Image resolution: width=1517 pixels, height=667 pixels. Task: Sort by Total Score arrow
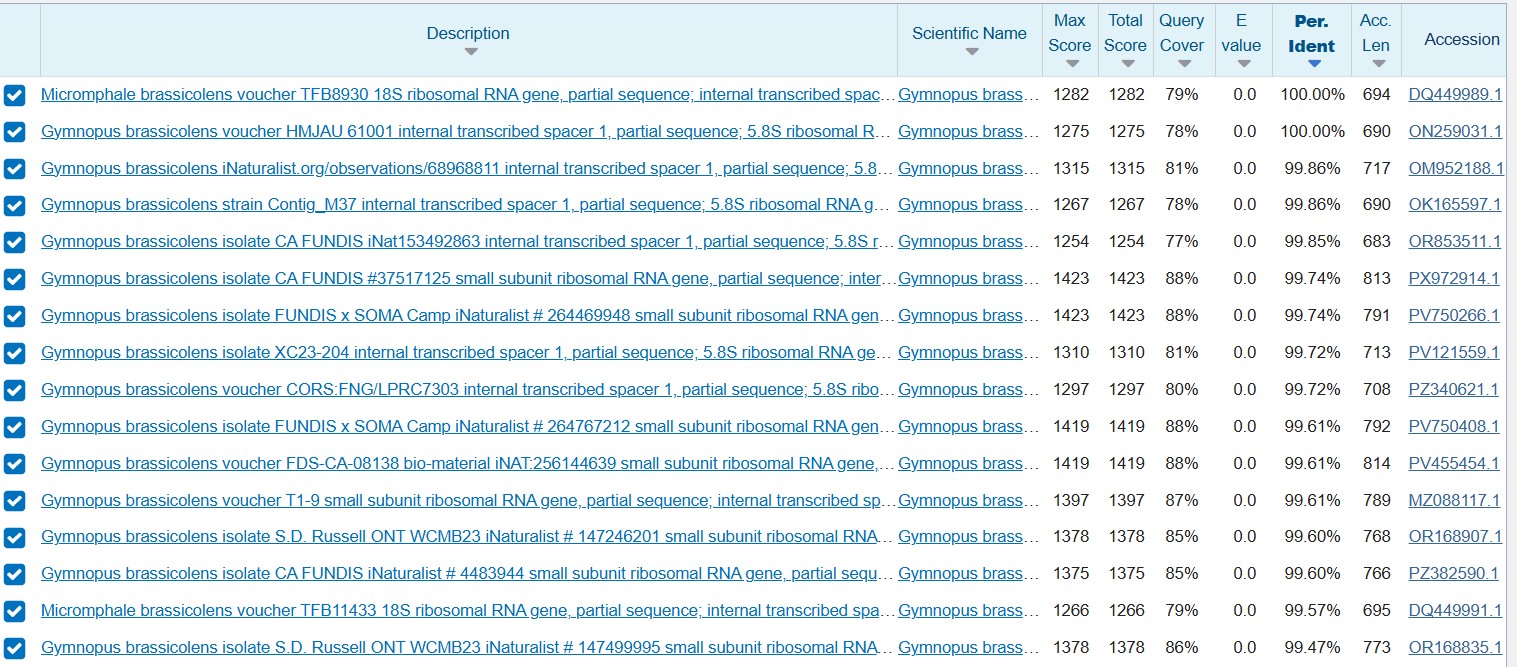pyautogui.click(x=1128, y=64)
